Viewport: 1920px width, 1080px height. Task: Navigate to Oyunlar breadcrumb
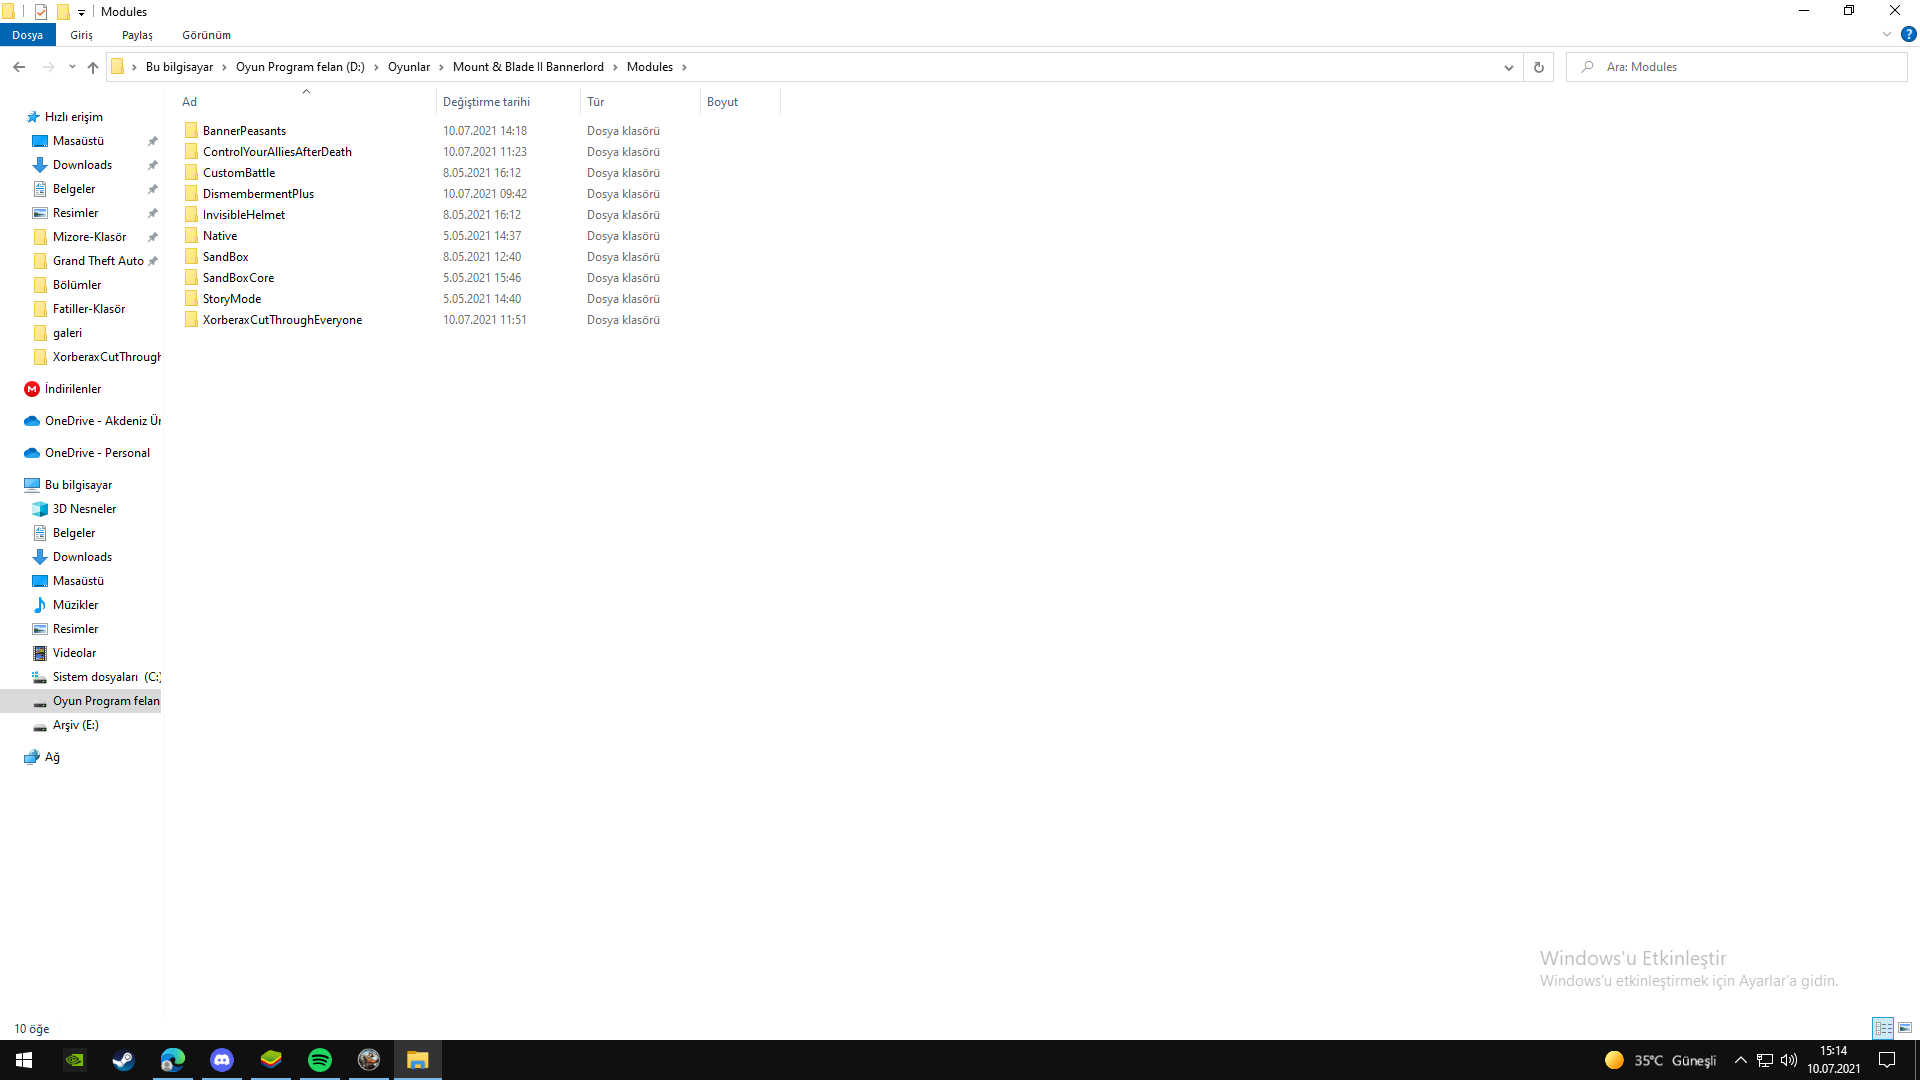[409, 67]
